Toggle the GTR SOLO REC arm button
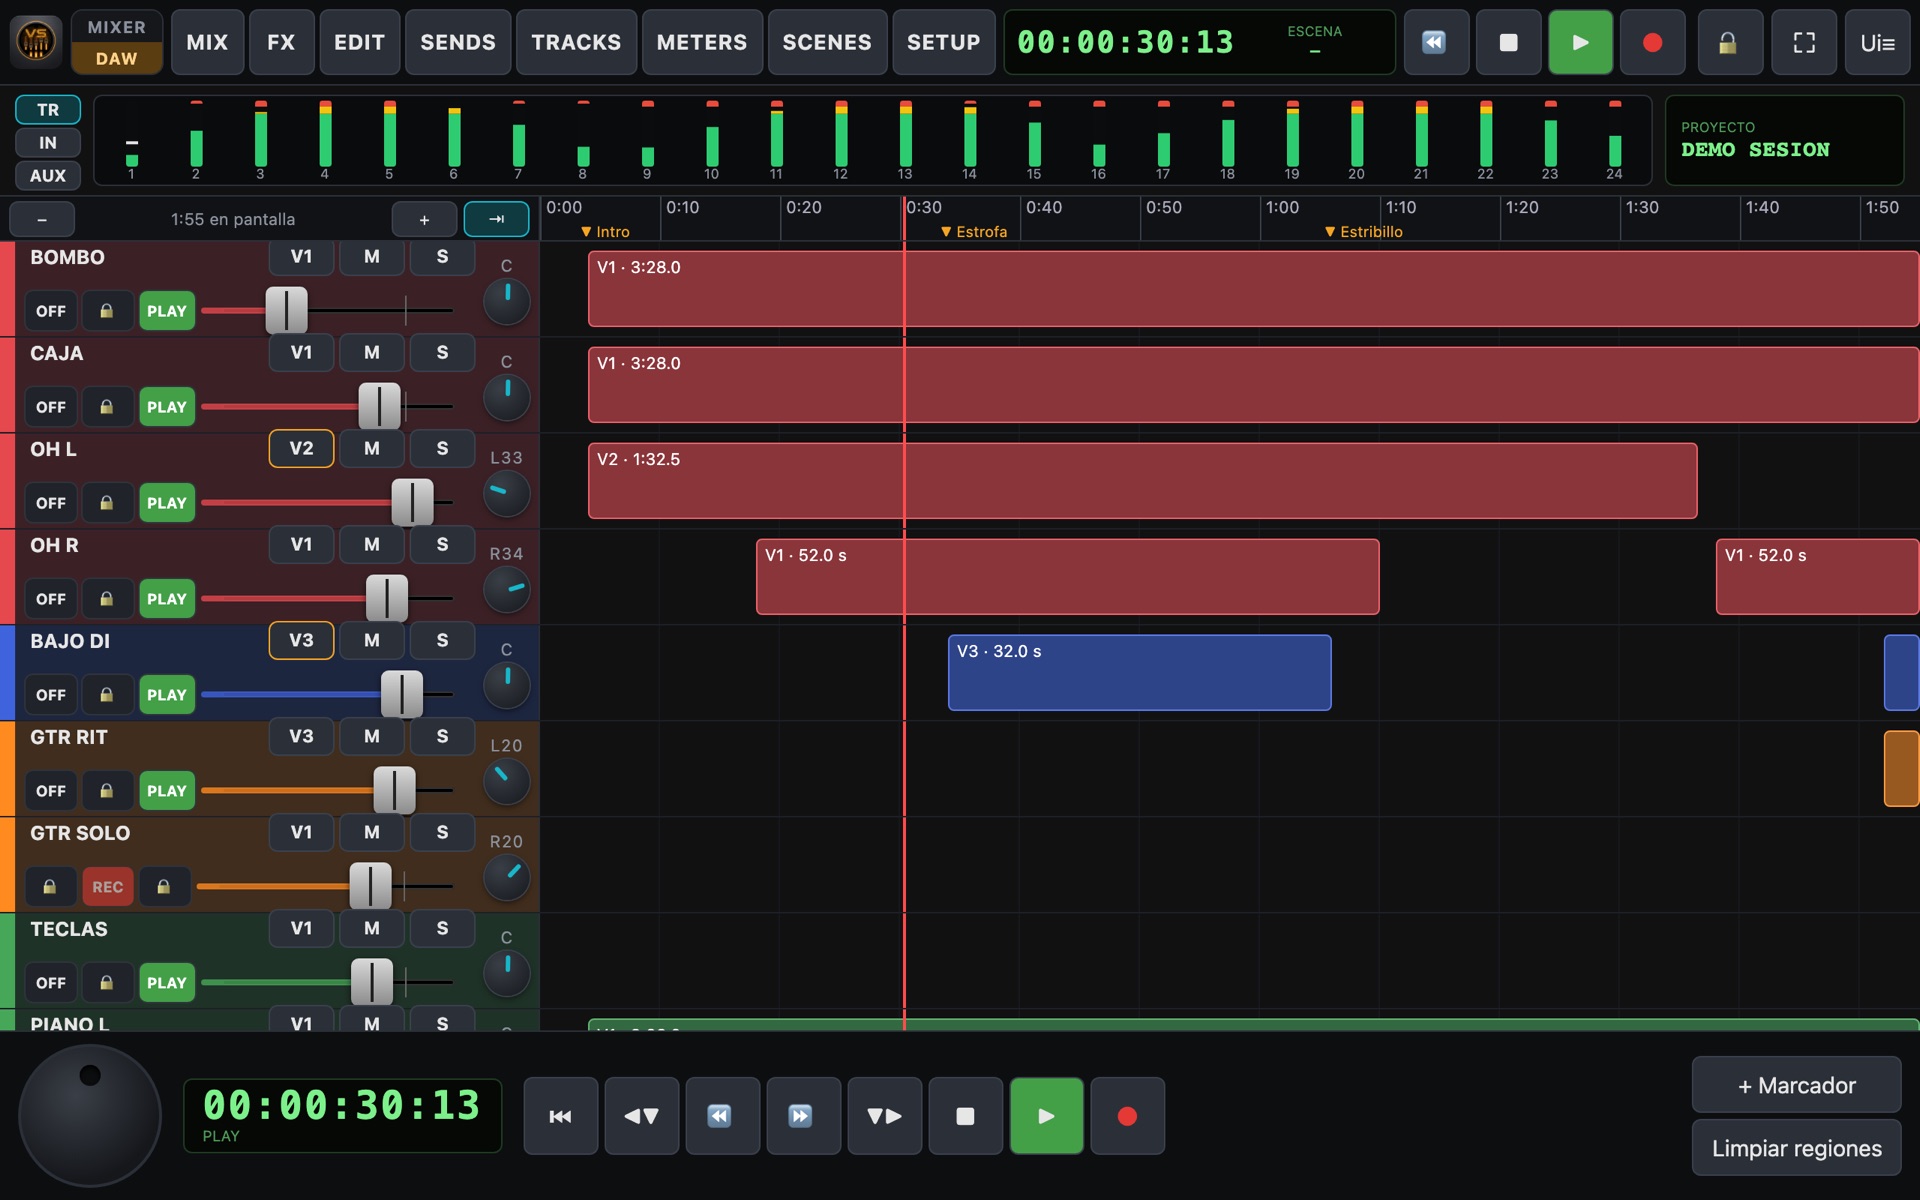 pyautogui.click(x=108, y=887)
